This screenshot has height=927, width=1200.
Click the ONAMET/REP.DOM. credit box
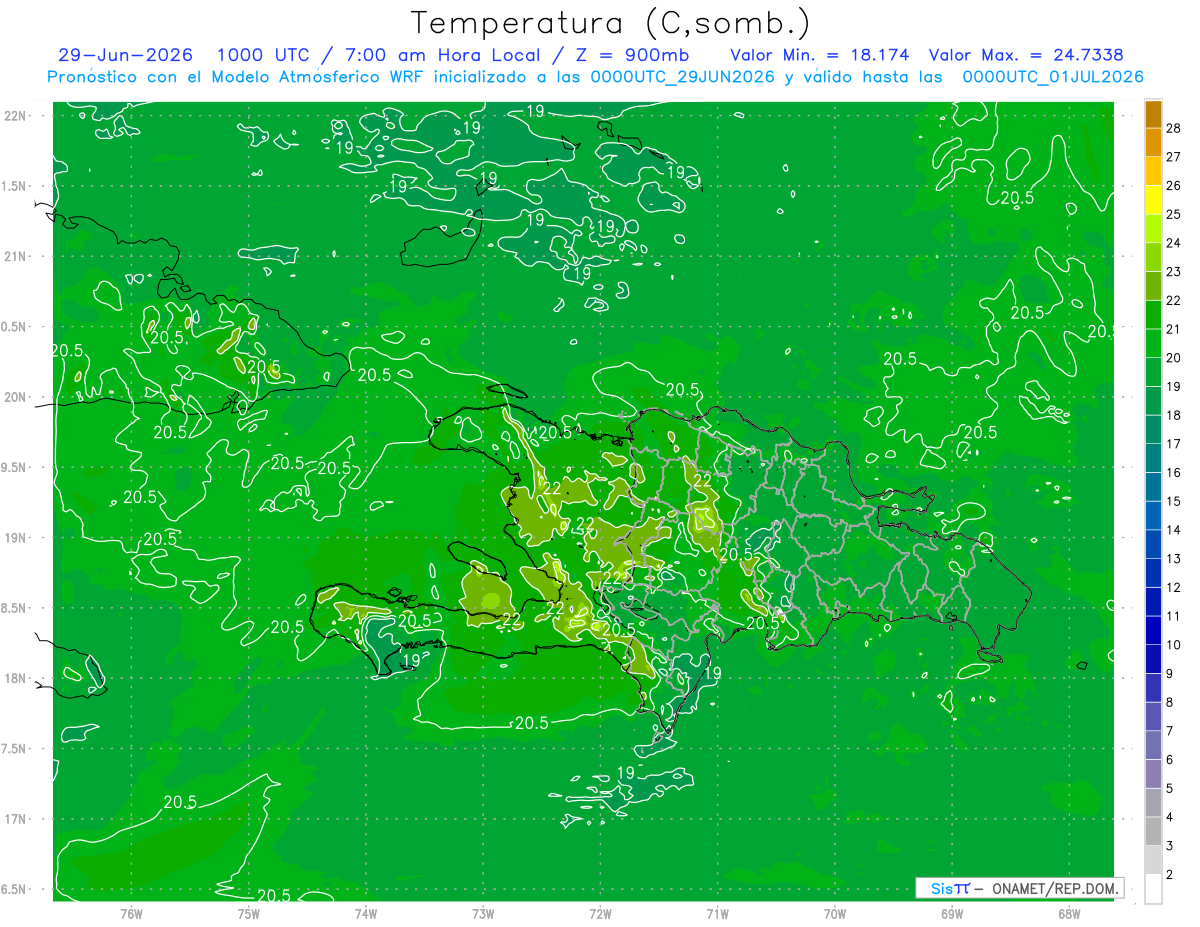coord(1019,888)
